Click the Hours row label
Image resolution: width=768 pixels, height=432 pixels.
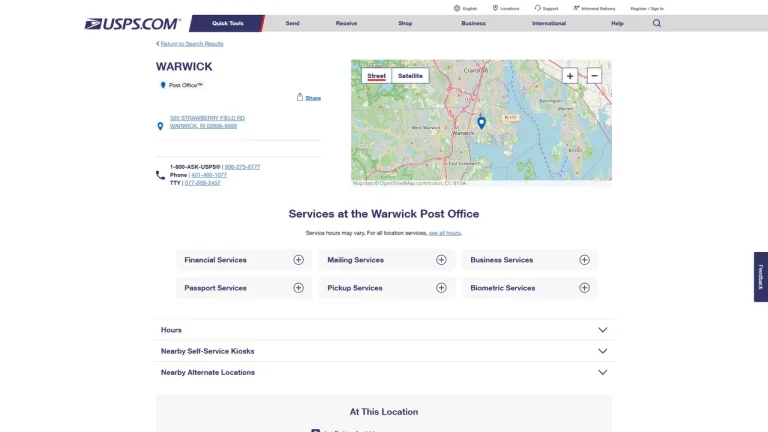[171, 330]
